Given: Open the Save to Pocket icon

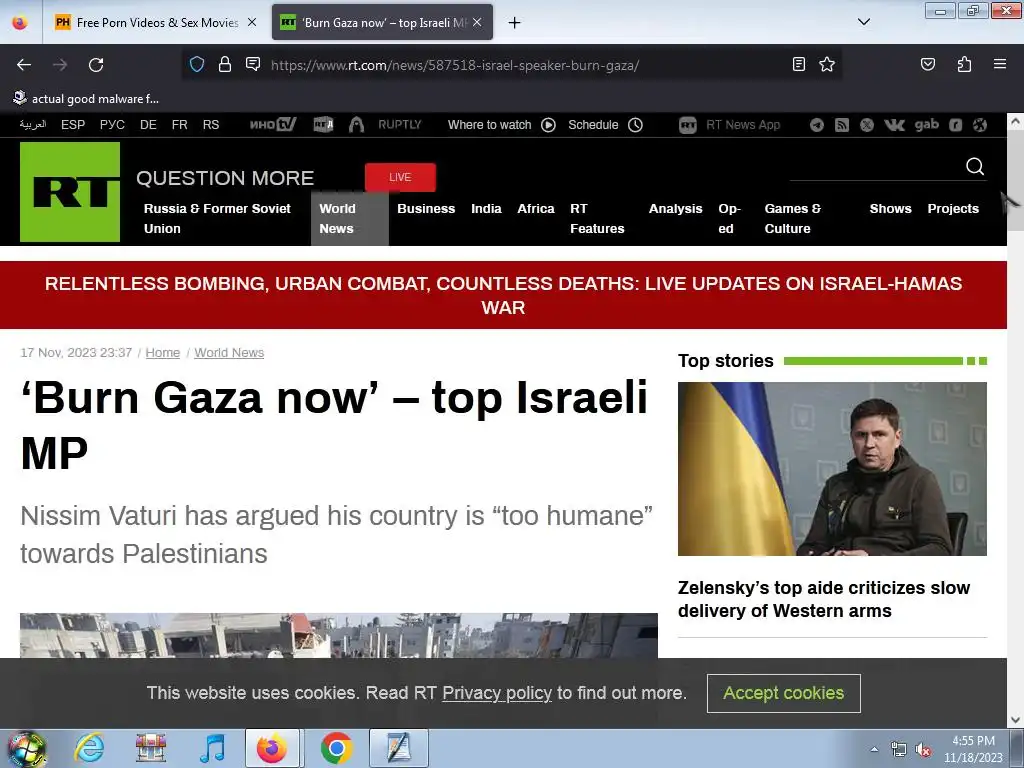Looking at the screenshot, I should pyautogui.click(x=927, y=64).
